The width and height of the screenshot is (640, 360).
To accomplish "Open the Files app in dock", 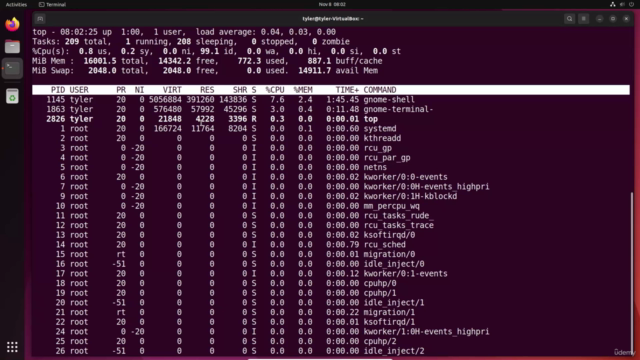I will click(12, 47).
